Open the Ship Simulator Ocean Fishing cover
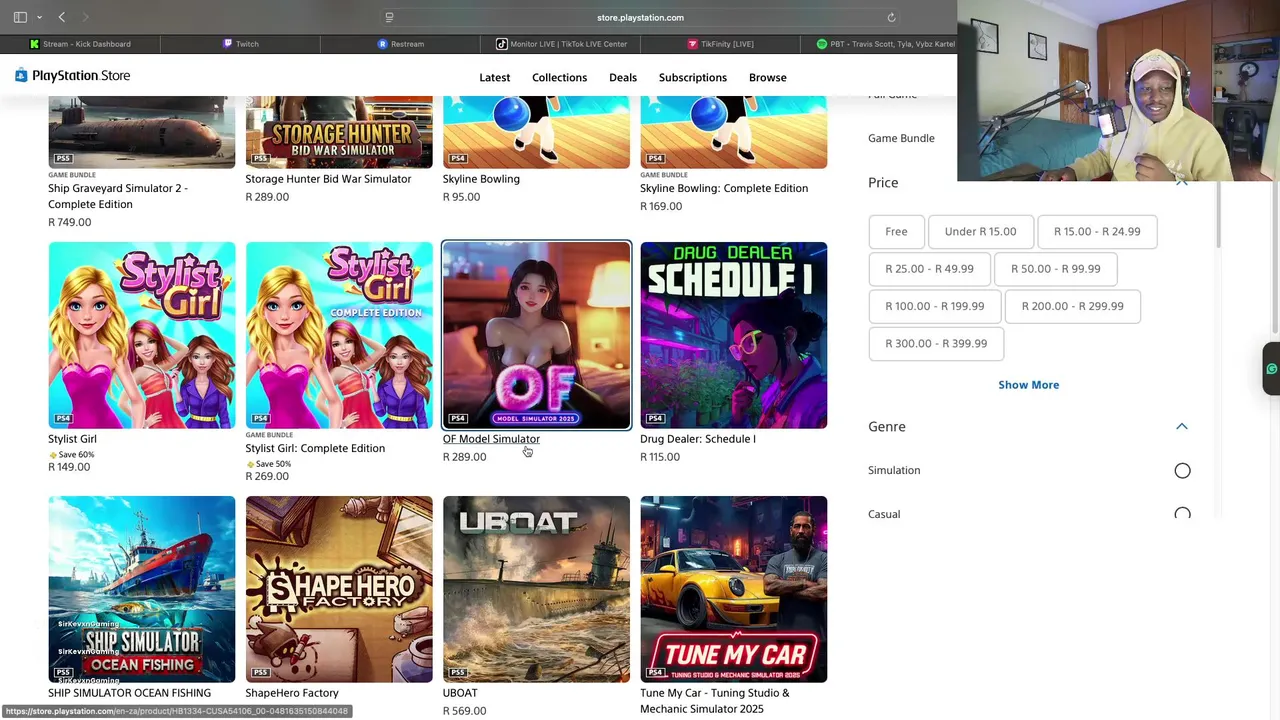This screenshot has height=720, width=1280. pos(142,589)
